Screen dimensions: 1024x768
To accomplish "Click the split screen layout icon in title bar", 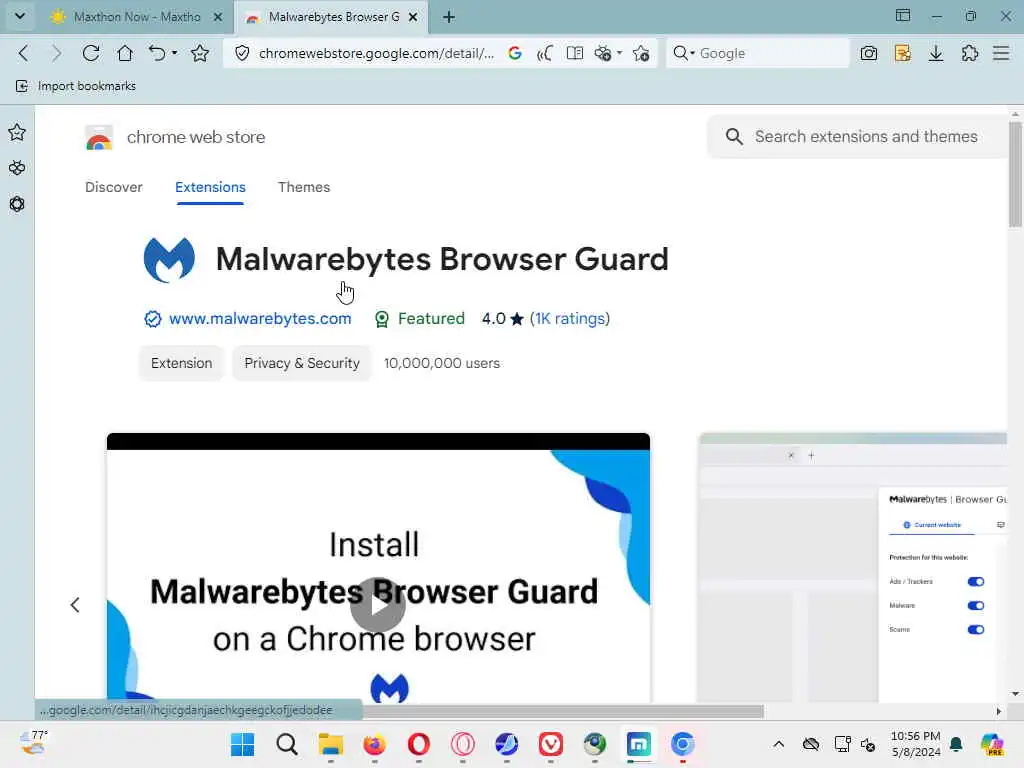I will click(903, 16).
